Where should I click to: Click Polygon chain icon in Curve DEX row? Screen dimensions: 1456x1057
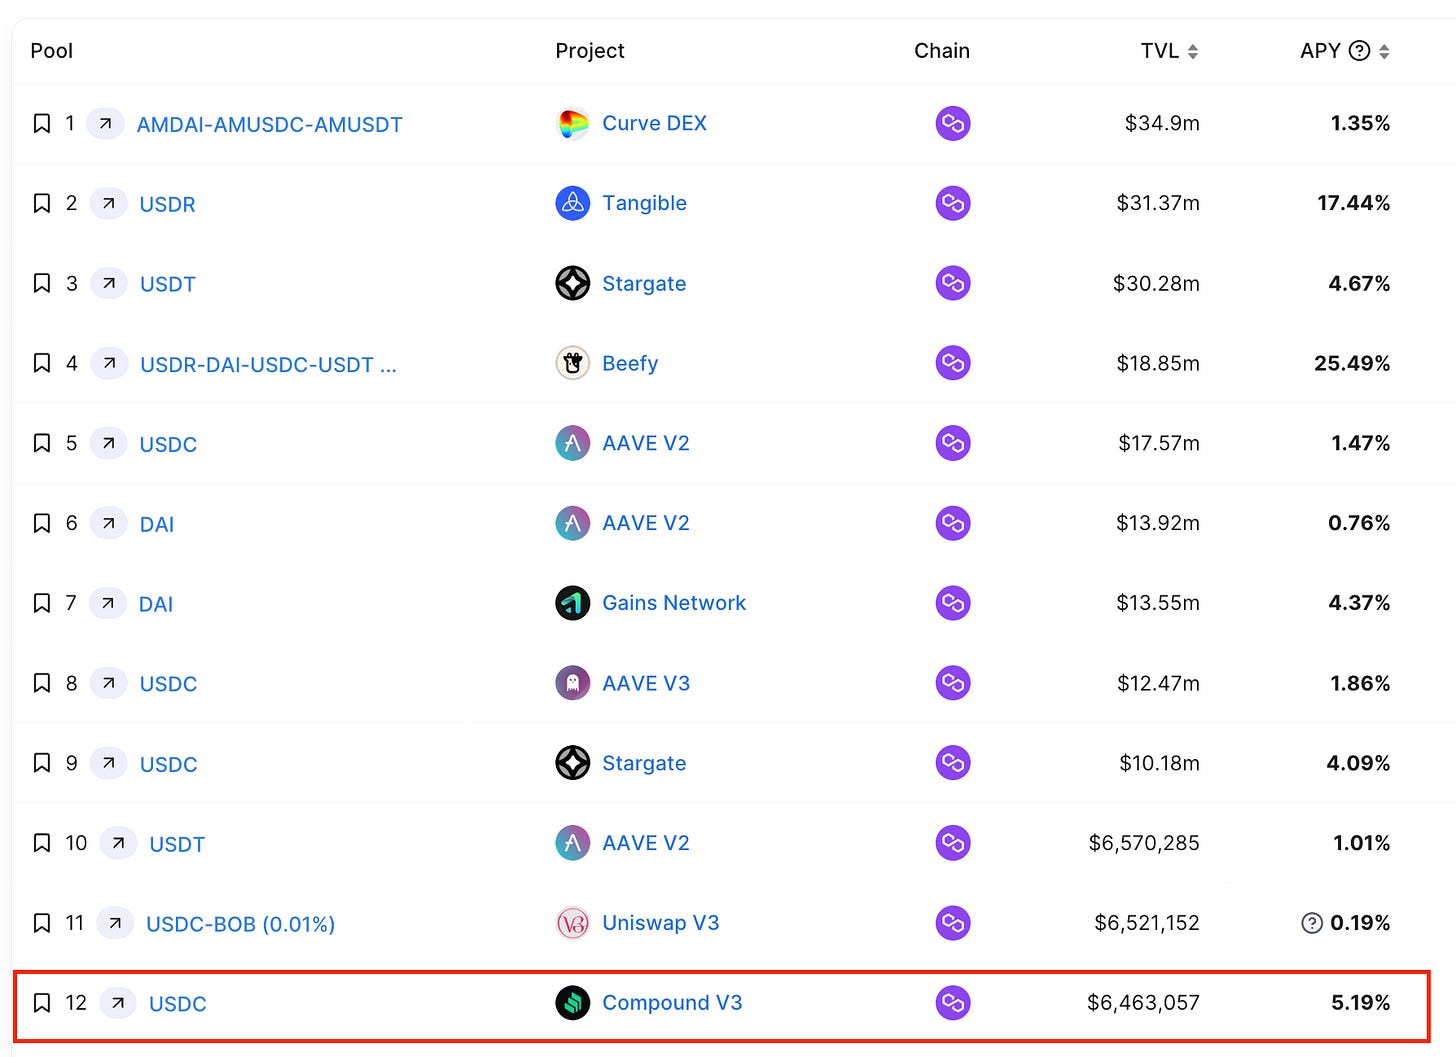pyautogui.click(x=953, y=123)
